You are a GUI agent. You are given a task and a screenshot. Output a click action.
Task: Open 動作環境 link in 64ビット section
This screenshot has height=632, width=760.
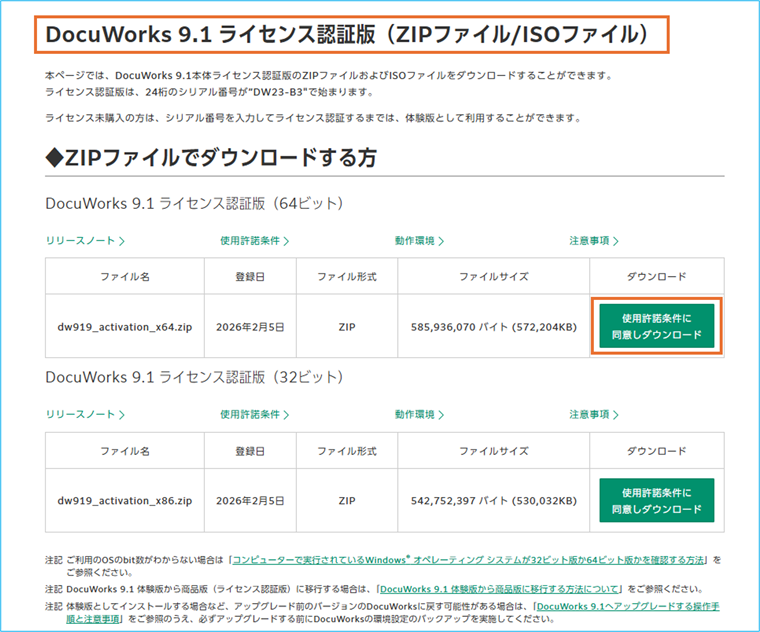coord(419,241)
